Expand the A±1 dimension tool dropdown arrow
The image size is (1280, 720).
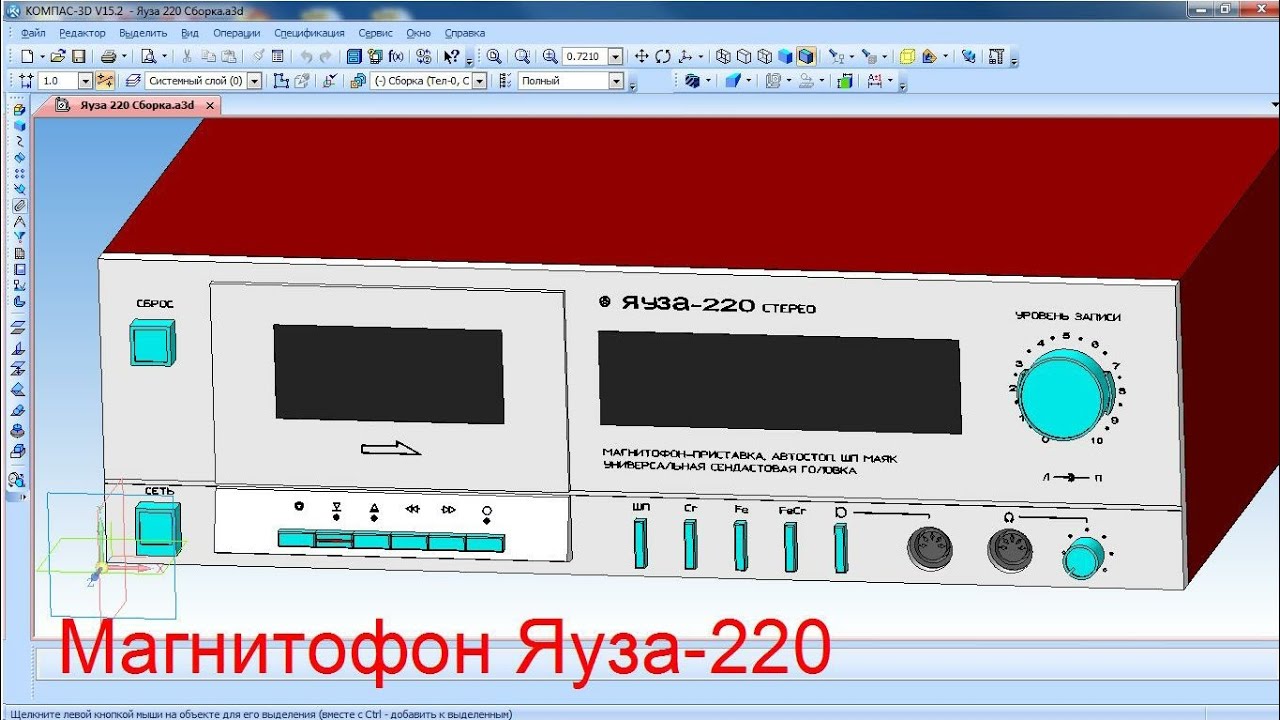(x=890, y=81)
